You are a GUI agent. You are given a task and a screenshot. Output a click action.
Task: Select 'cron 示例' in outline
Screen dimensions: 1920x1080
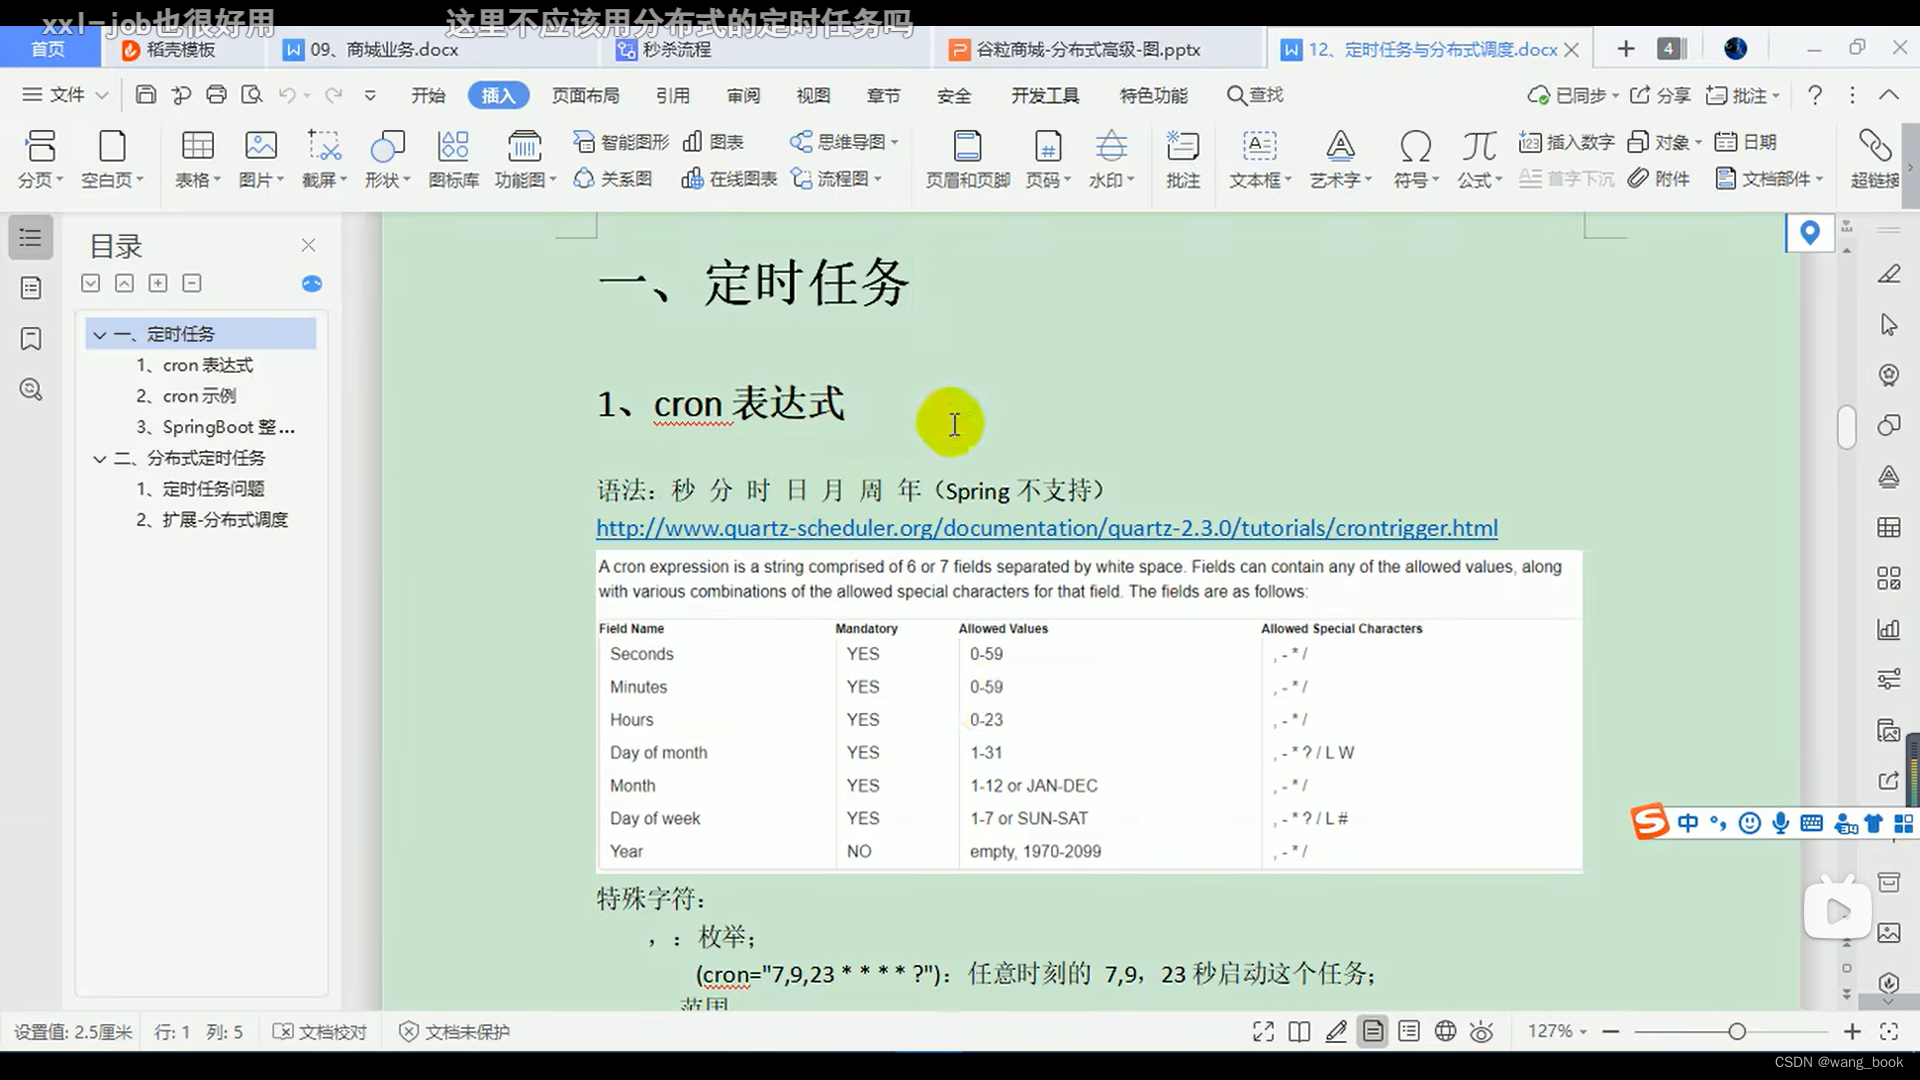pos(186,396)
